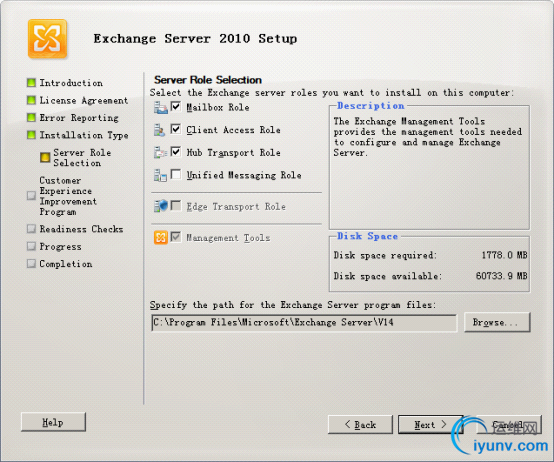
Task: Click the green Installation Type step indicator
Action: click(31, 135)
